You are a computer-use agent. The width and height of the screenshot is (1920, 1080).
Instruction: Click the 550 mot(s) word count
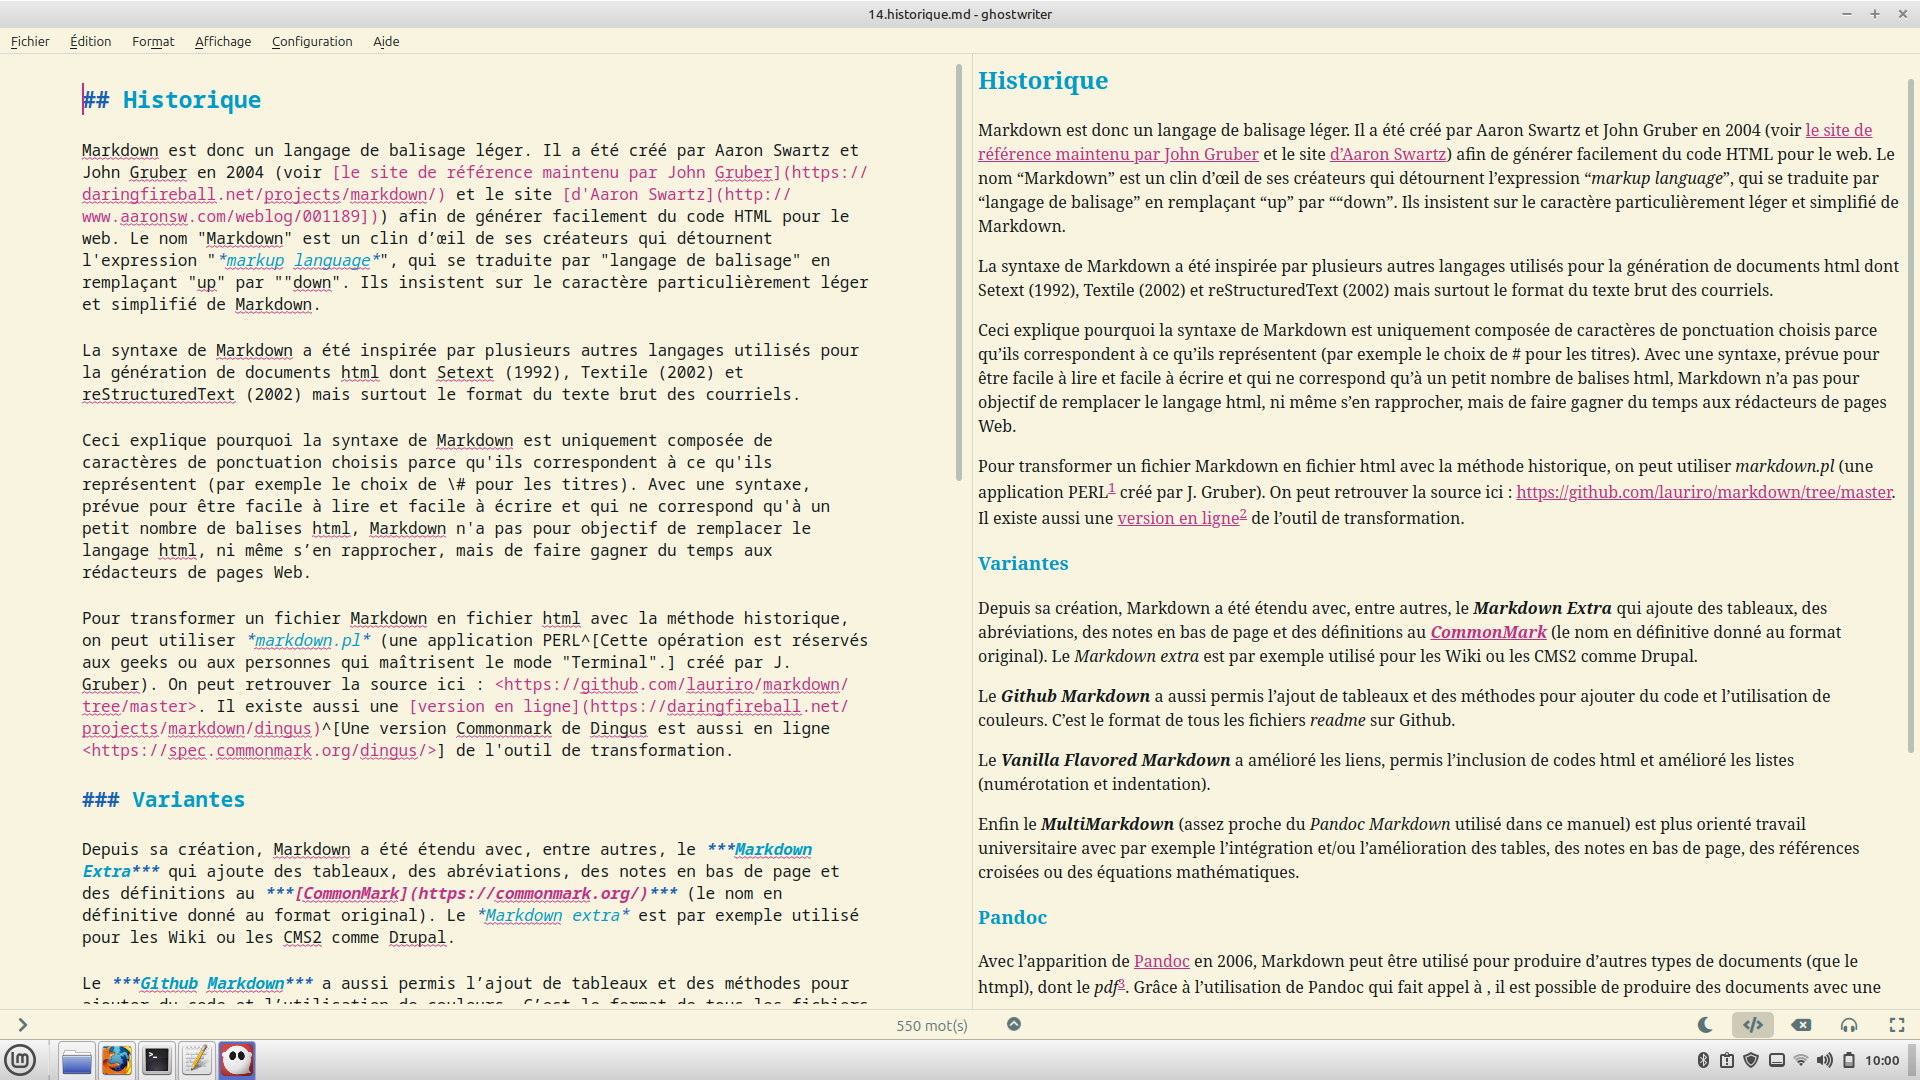[932, 1026]
